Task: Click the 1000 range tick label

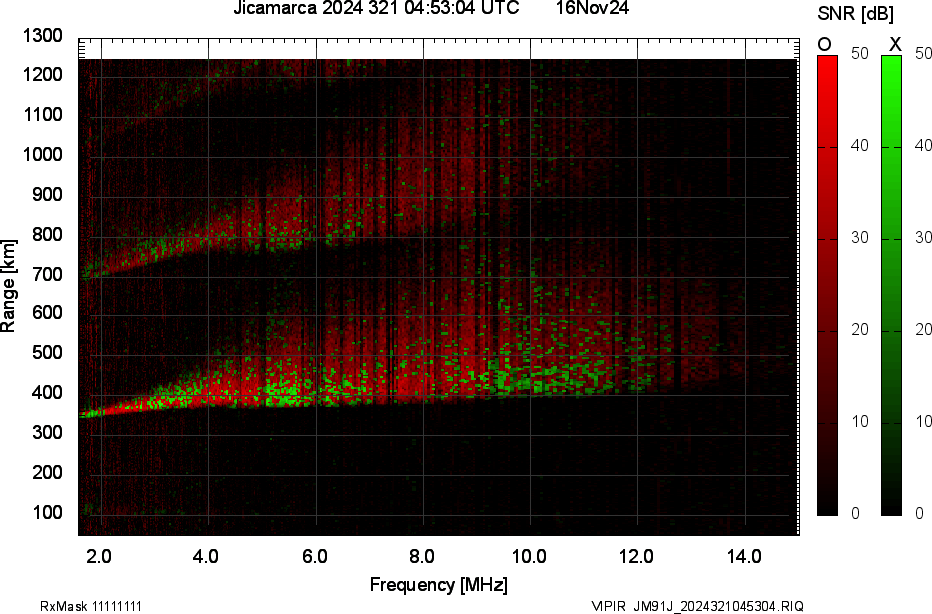Action: 43,155
